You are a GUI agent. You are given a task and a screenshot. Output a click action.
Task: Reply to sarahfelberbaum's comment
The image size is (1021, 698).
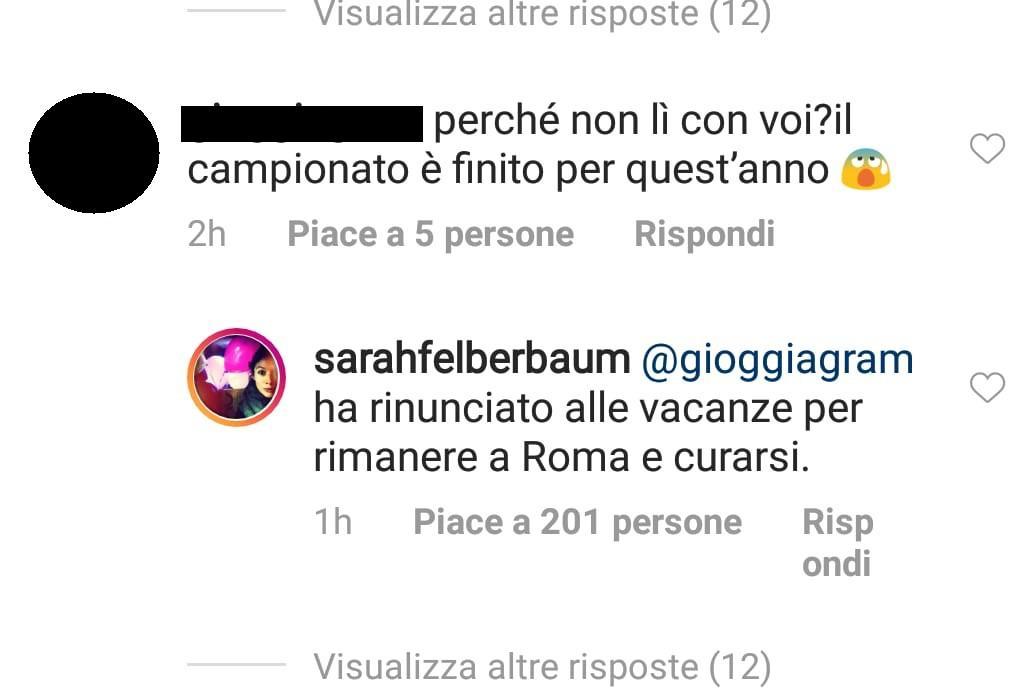pos(837,542)
